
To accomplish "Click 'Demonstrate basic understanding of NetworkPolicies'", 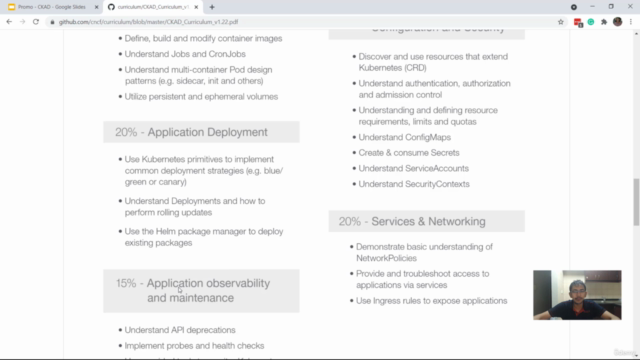I will (x=424, y=252).
